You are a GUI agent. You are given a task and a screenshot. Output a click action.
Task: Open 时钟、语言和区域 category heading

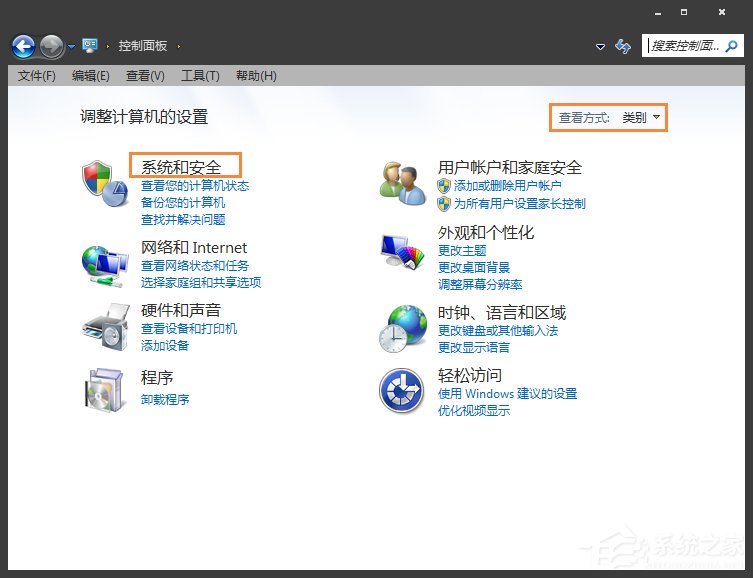click(502, 313)
